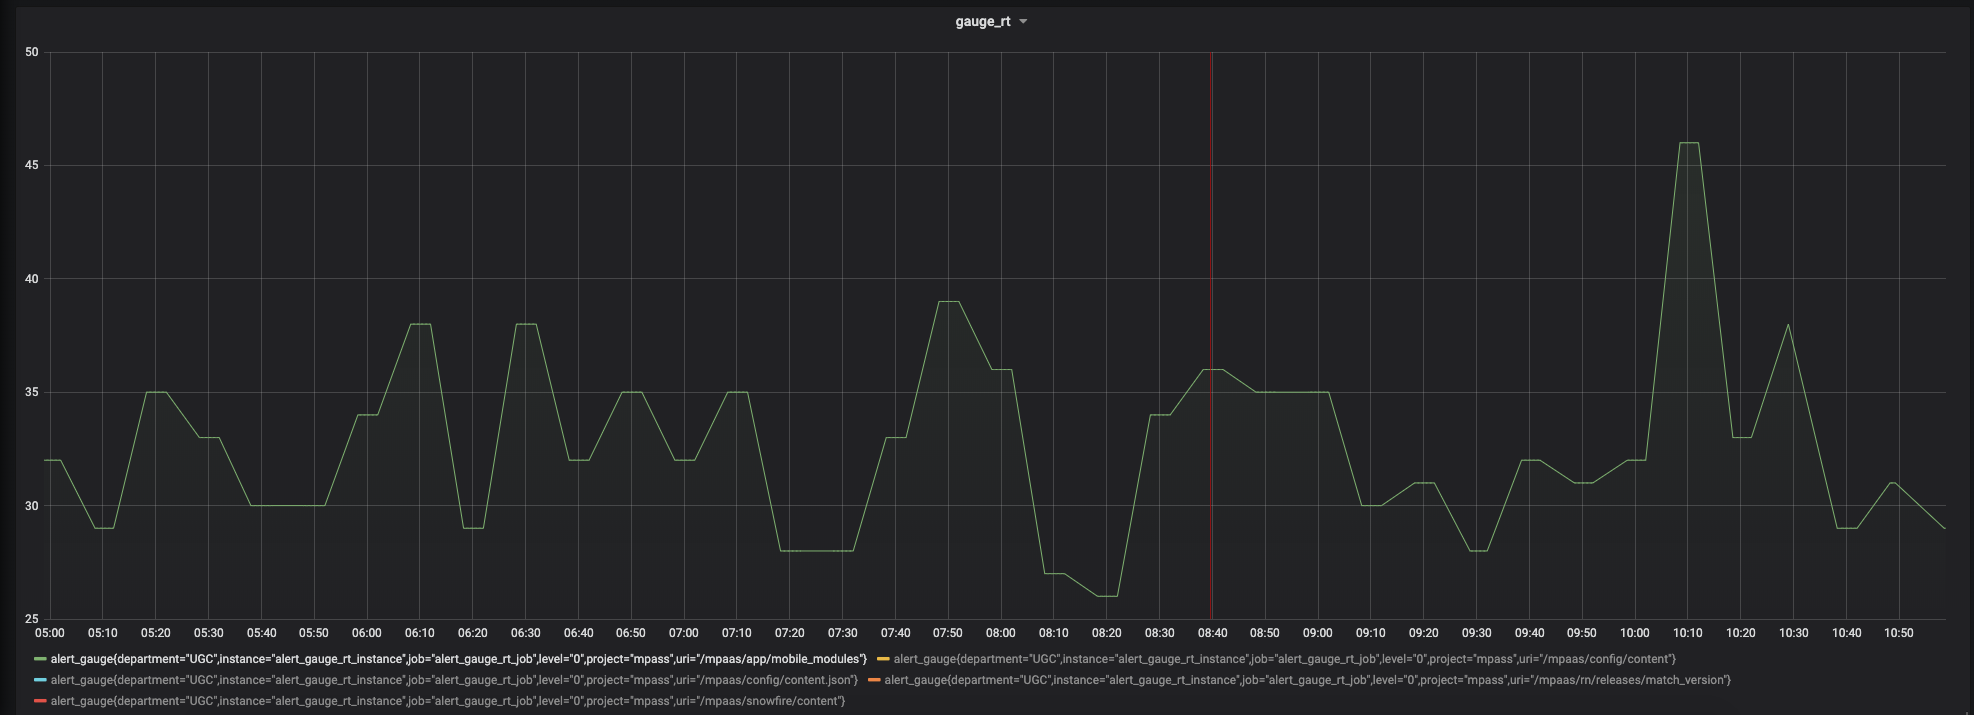Click the 05:00 x-axis time label
Image resolution: width=1974 pixels, height=715 pixels.
pos(49,633)
